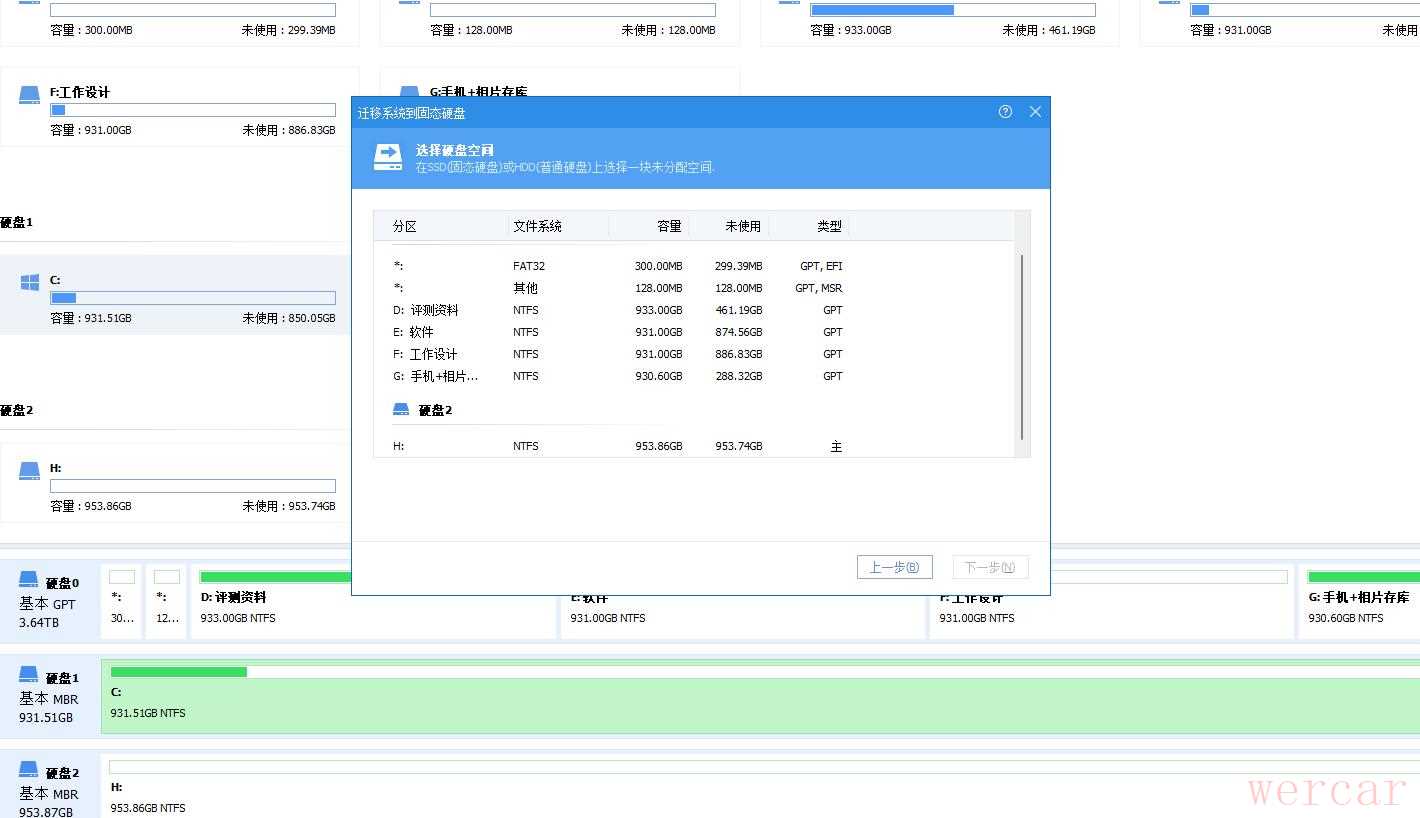Click the 硬盘2 disk icon in disk map
This screenshot has width=1420, height=818.
pos(29,772)
